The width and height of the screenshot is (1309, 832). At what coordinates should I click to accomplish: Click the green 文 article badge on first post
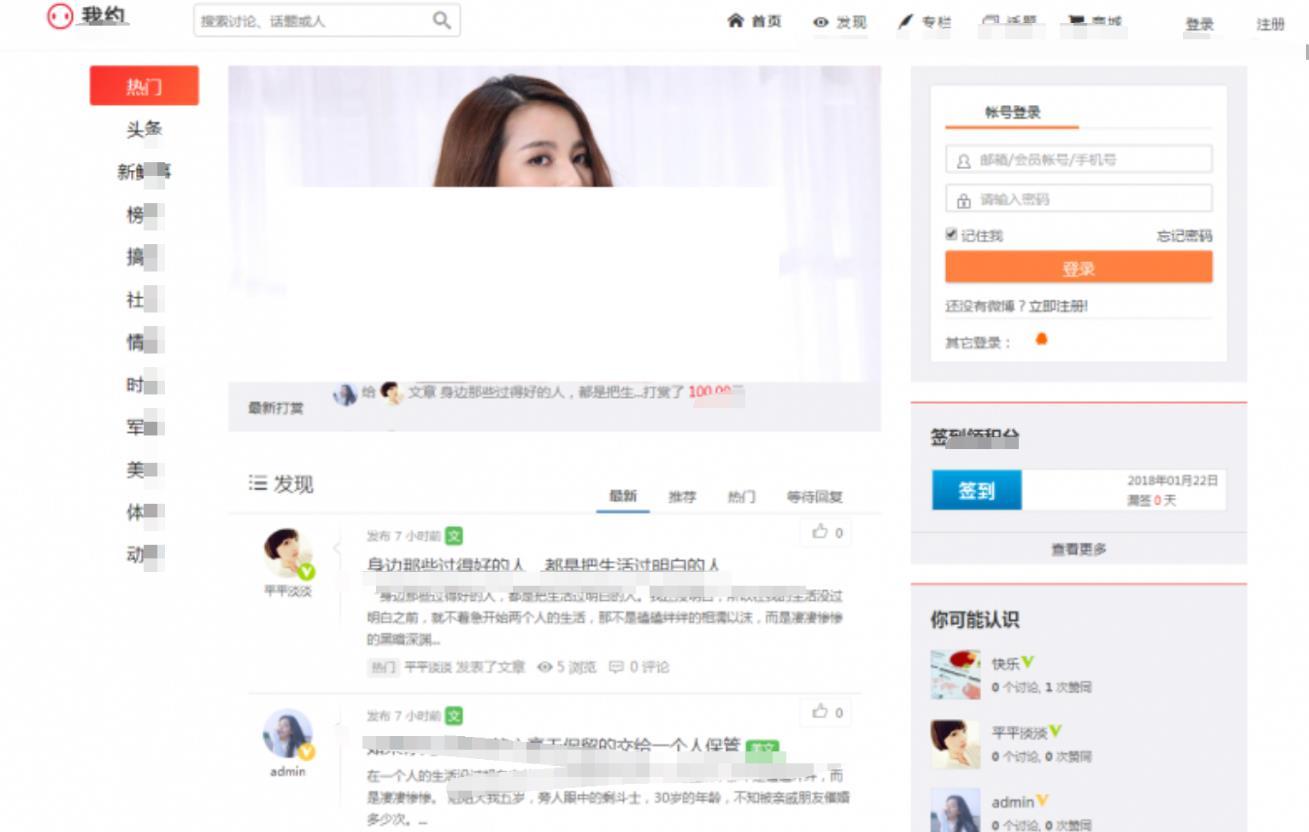[454, 535]
